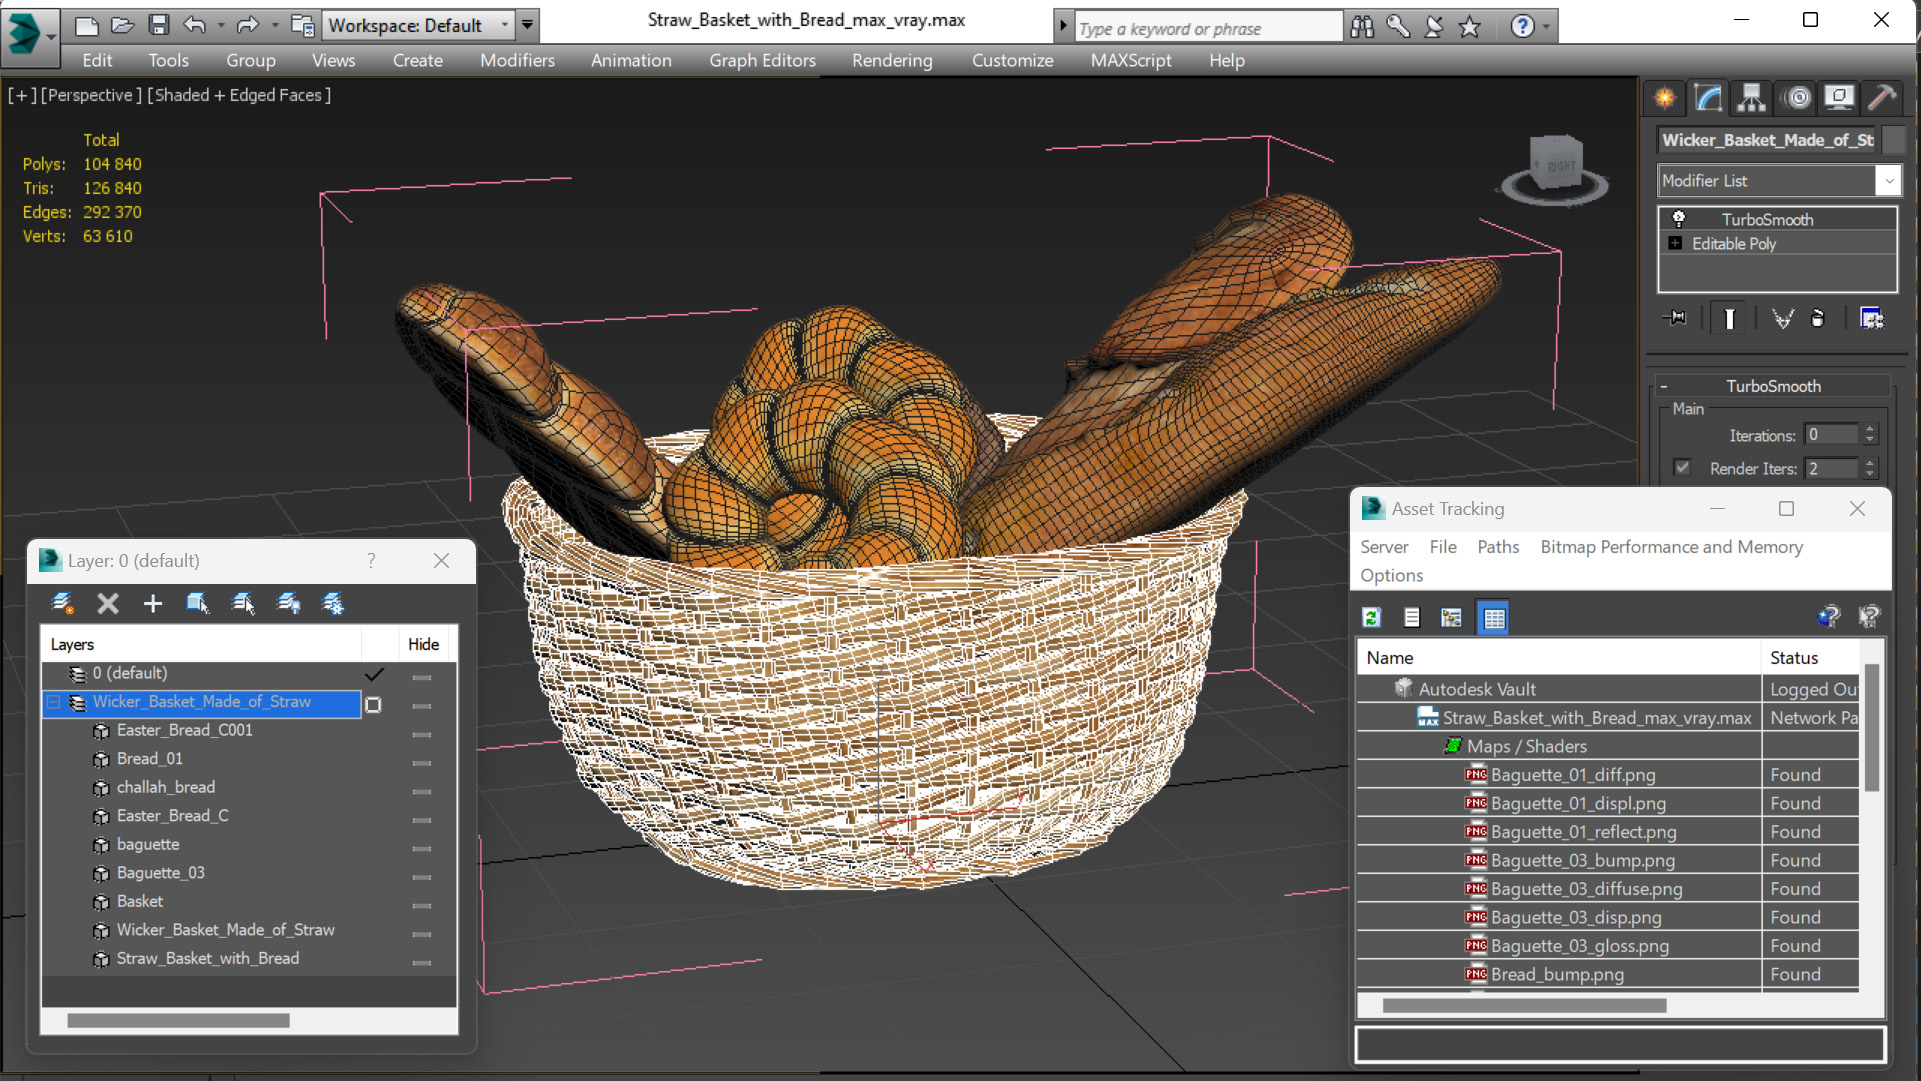Click the Iterations value field
The image size is (1921, 1081).
(1831, 435)
